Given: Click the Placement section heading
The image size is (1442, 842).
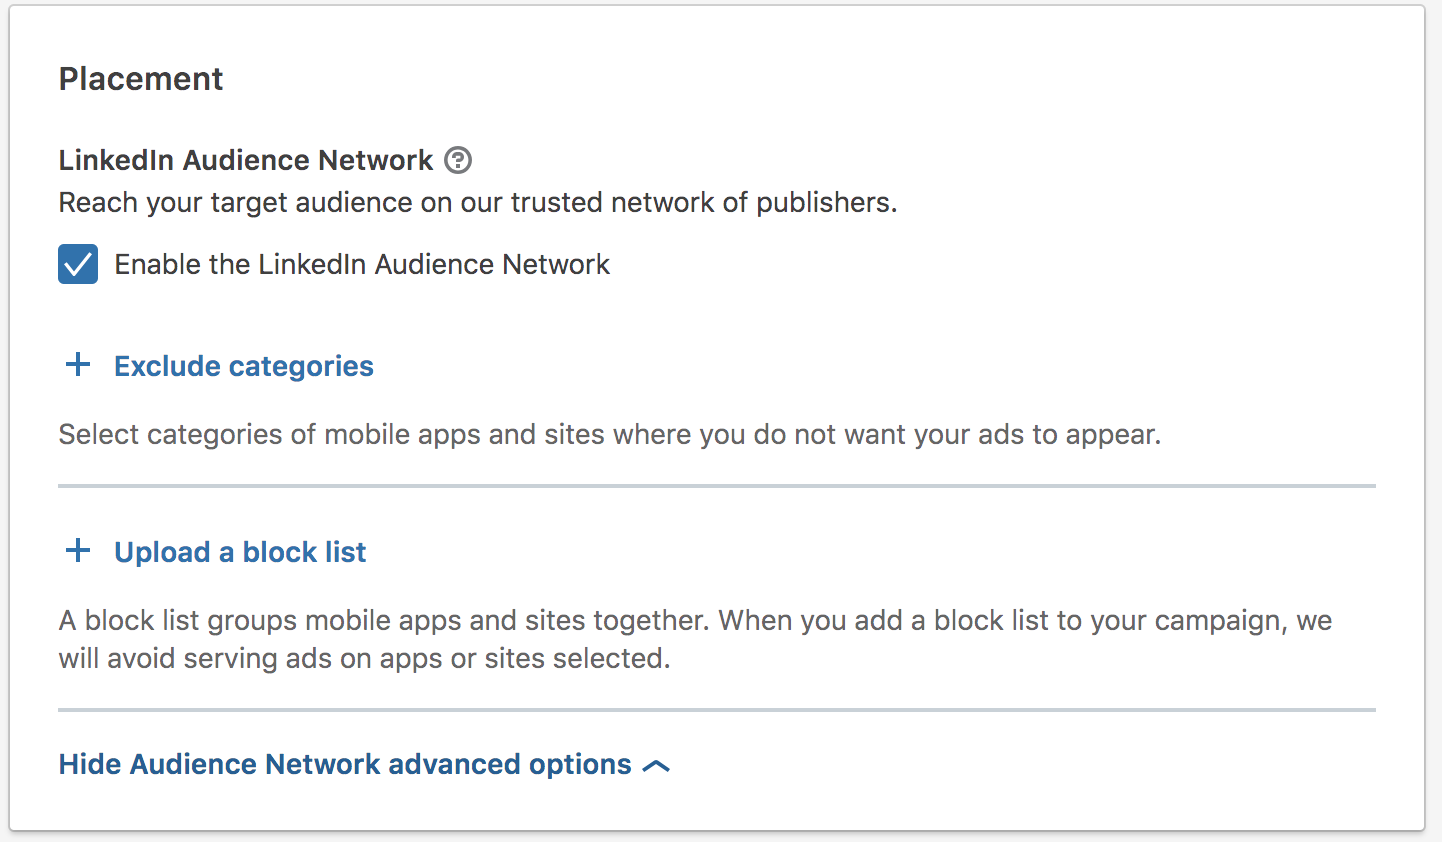Looking at the screenshot, I should pos(141,79).
